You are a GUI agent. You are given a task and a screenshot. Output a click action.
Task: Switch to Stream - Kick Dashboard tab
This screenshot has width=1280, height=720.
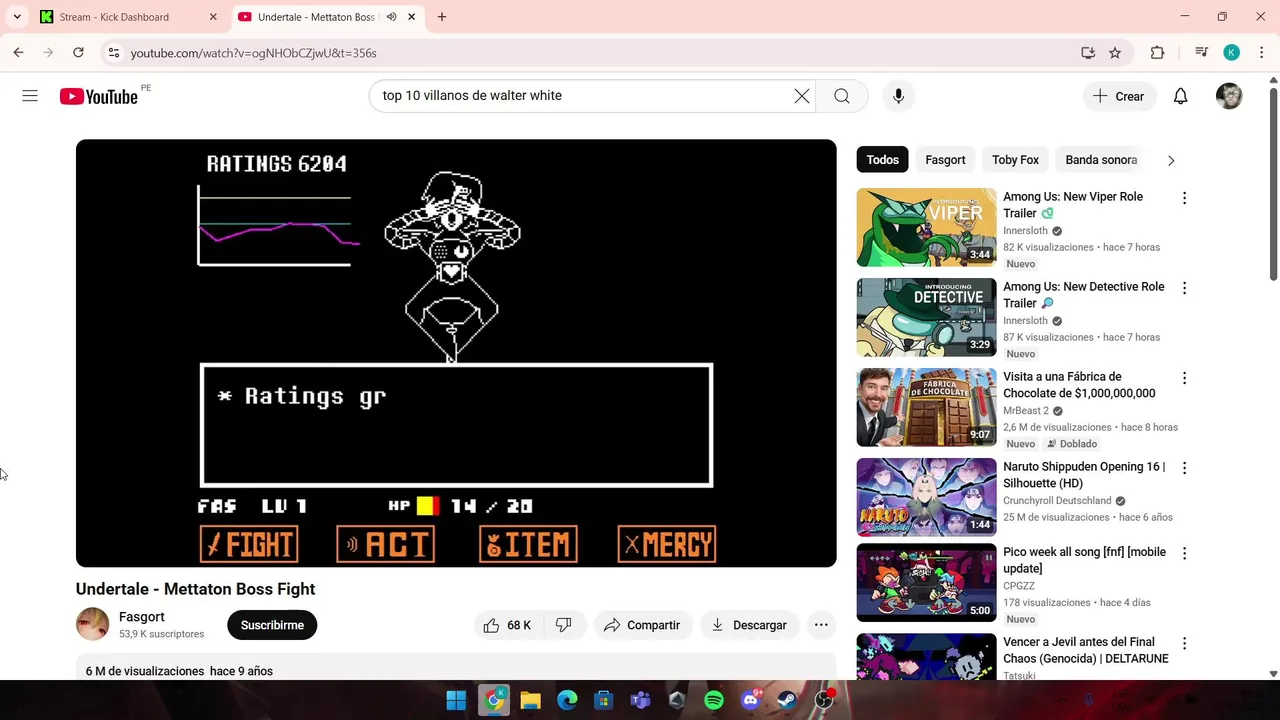(x=128, y=17)
